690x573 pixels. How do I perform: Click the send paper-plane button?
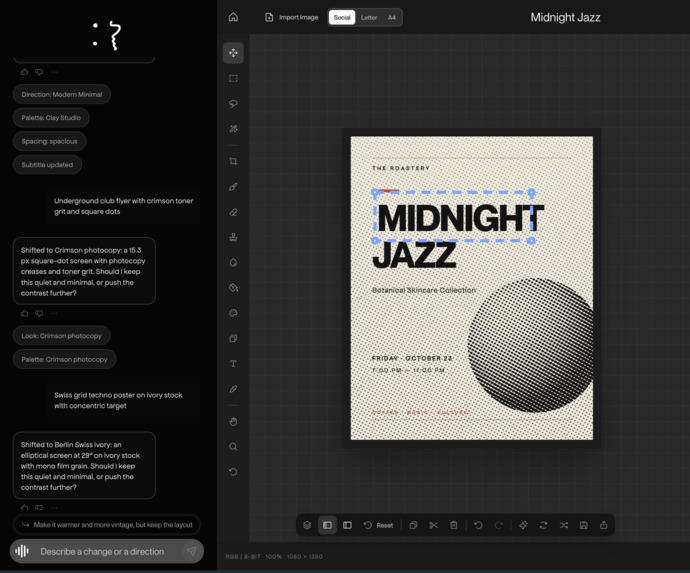tap(191, 551)
